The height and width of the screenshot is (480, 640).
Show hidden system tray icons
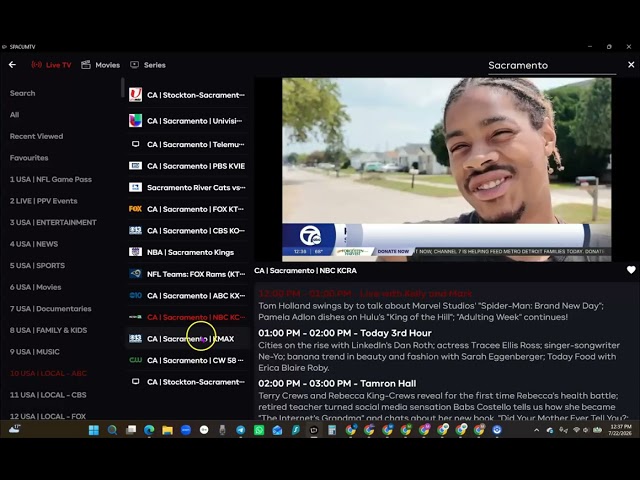click(x=536, y=430)
